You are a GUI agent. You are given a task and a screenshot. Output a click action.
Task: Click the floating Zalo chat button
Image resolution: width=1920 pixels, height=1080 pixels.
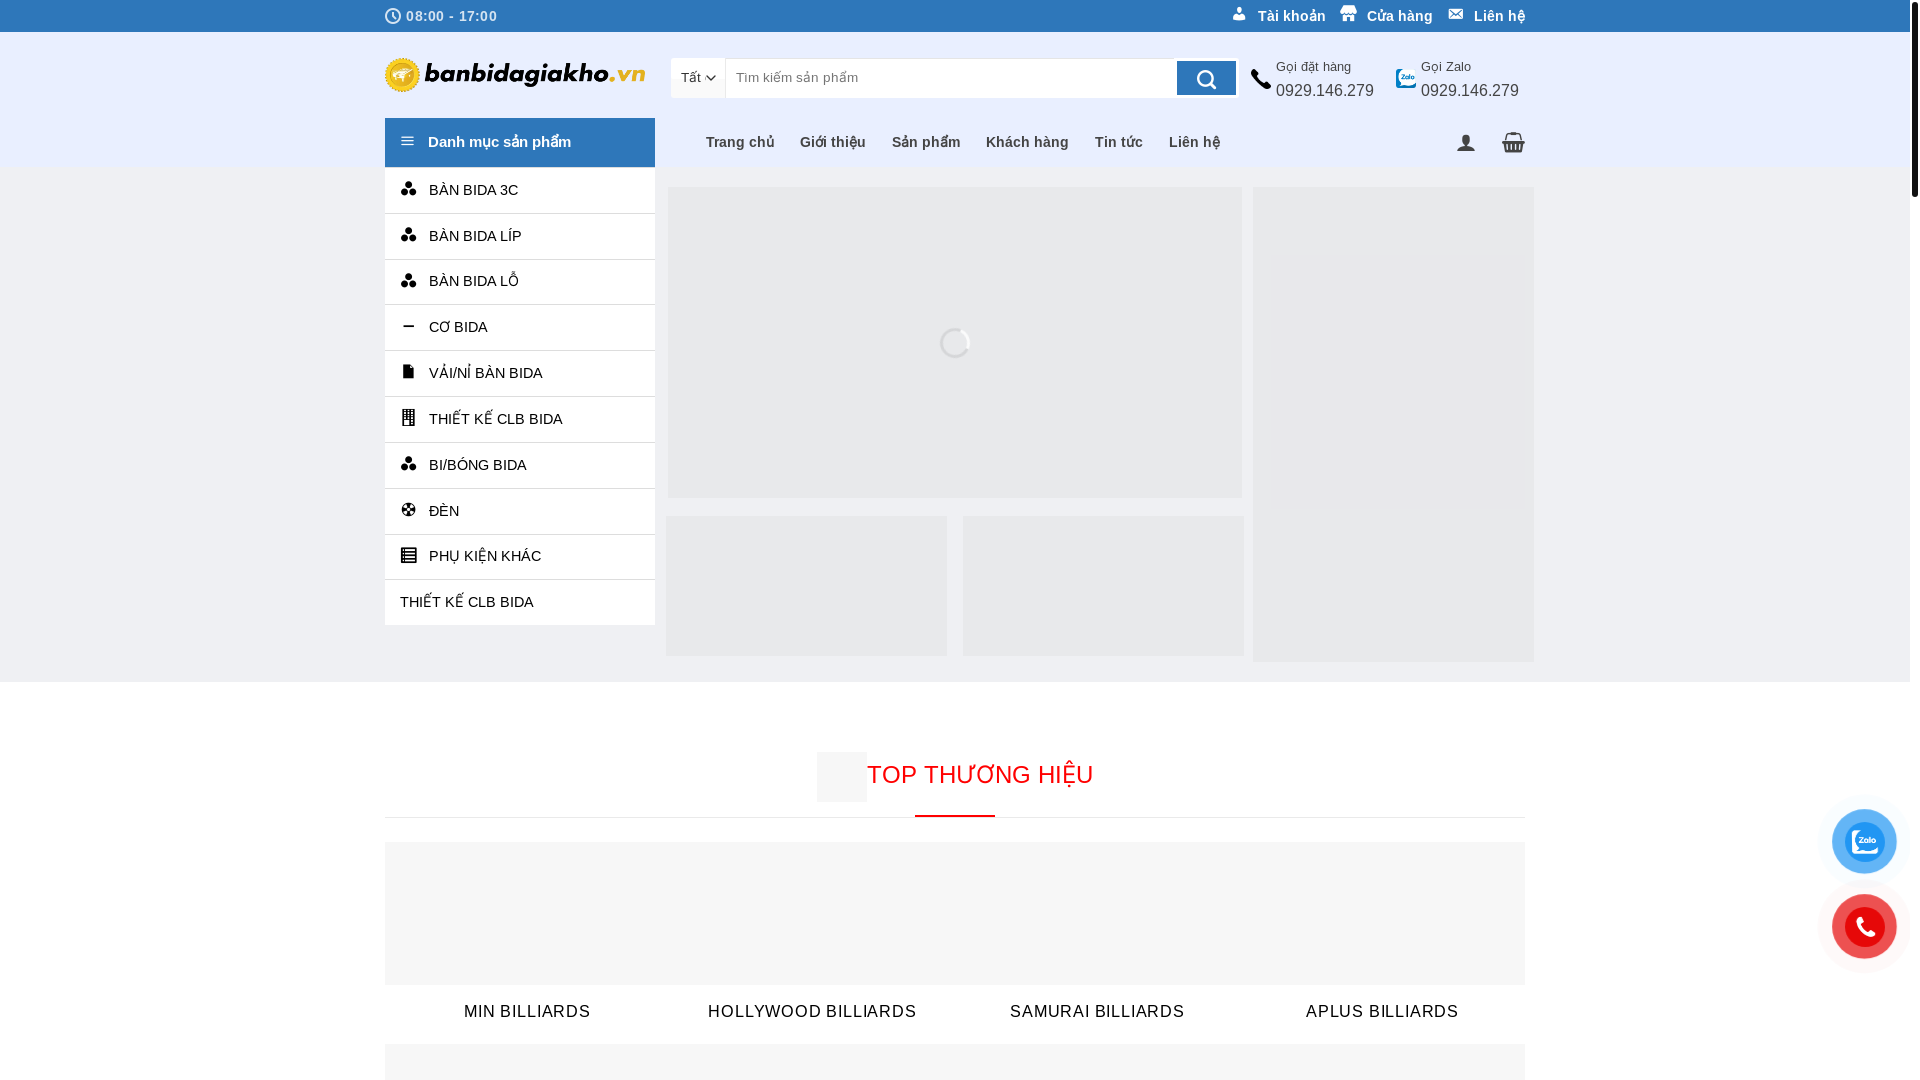(x=1864, y=841)
